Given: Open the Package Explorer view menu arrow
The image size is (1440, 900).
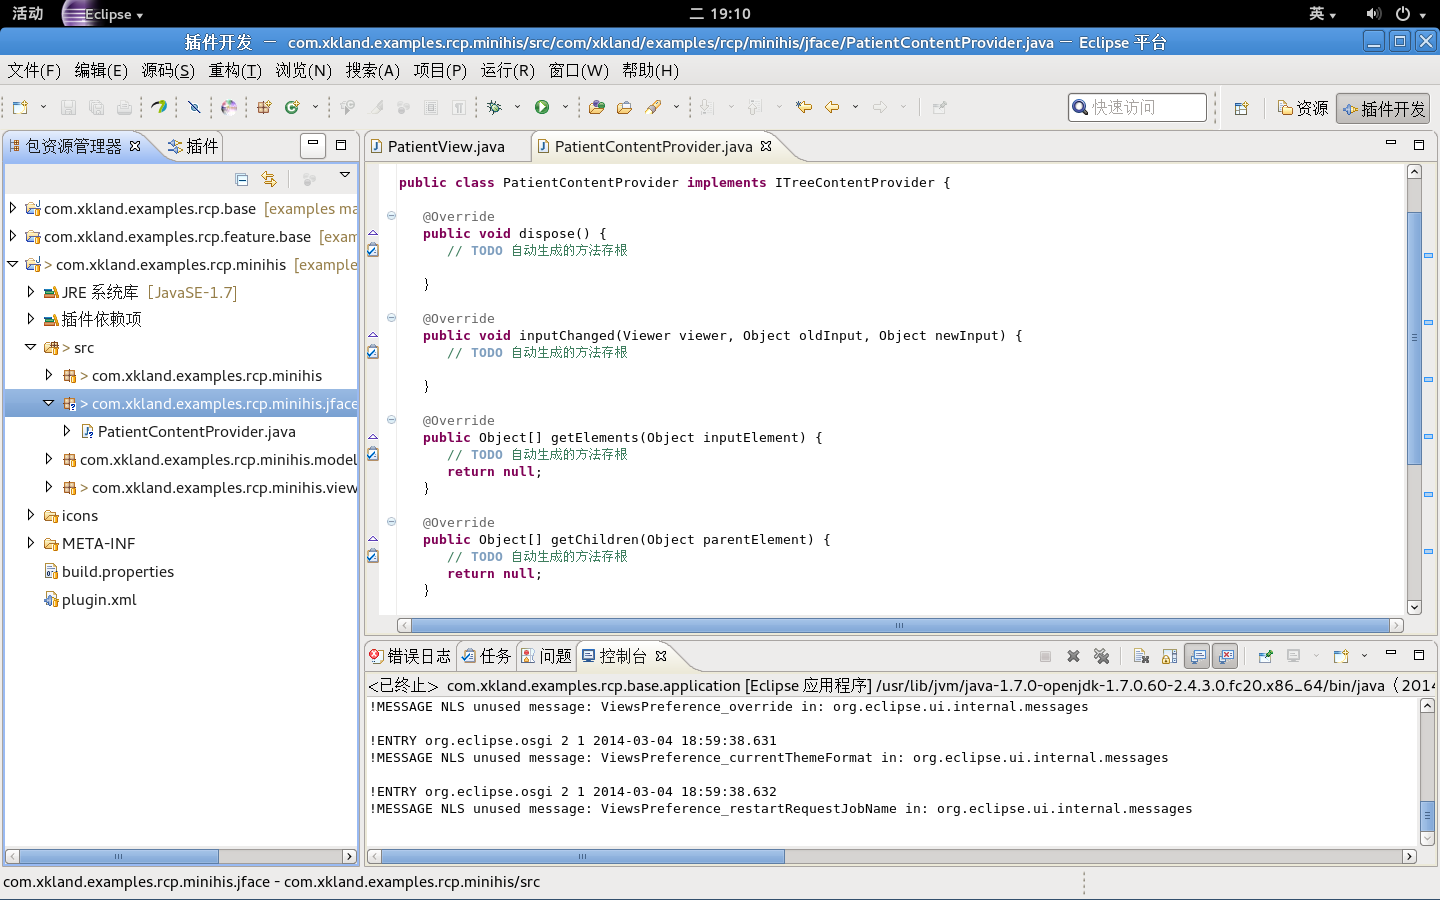Looking at the screenshot, I should [x=345, y=175].
